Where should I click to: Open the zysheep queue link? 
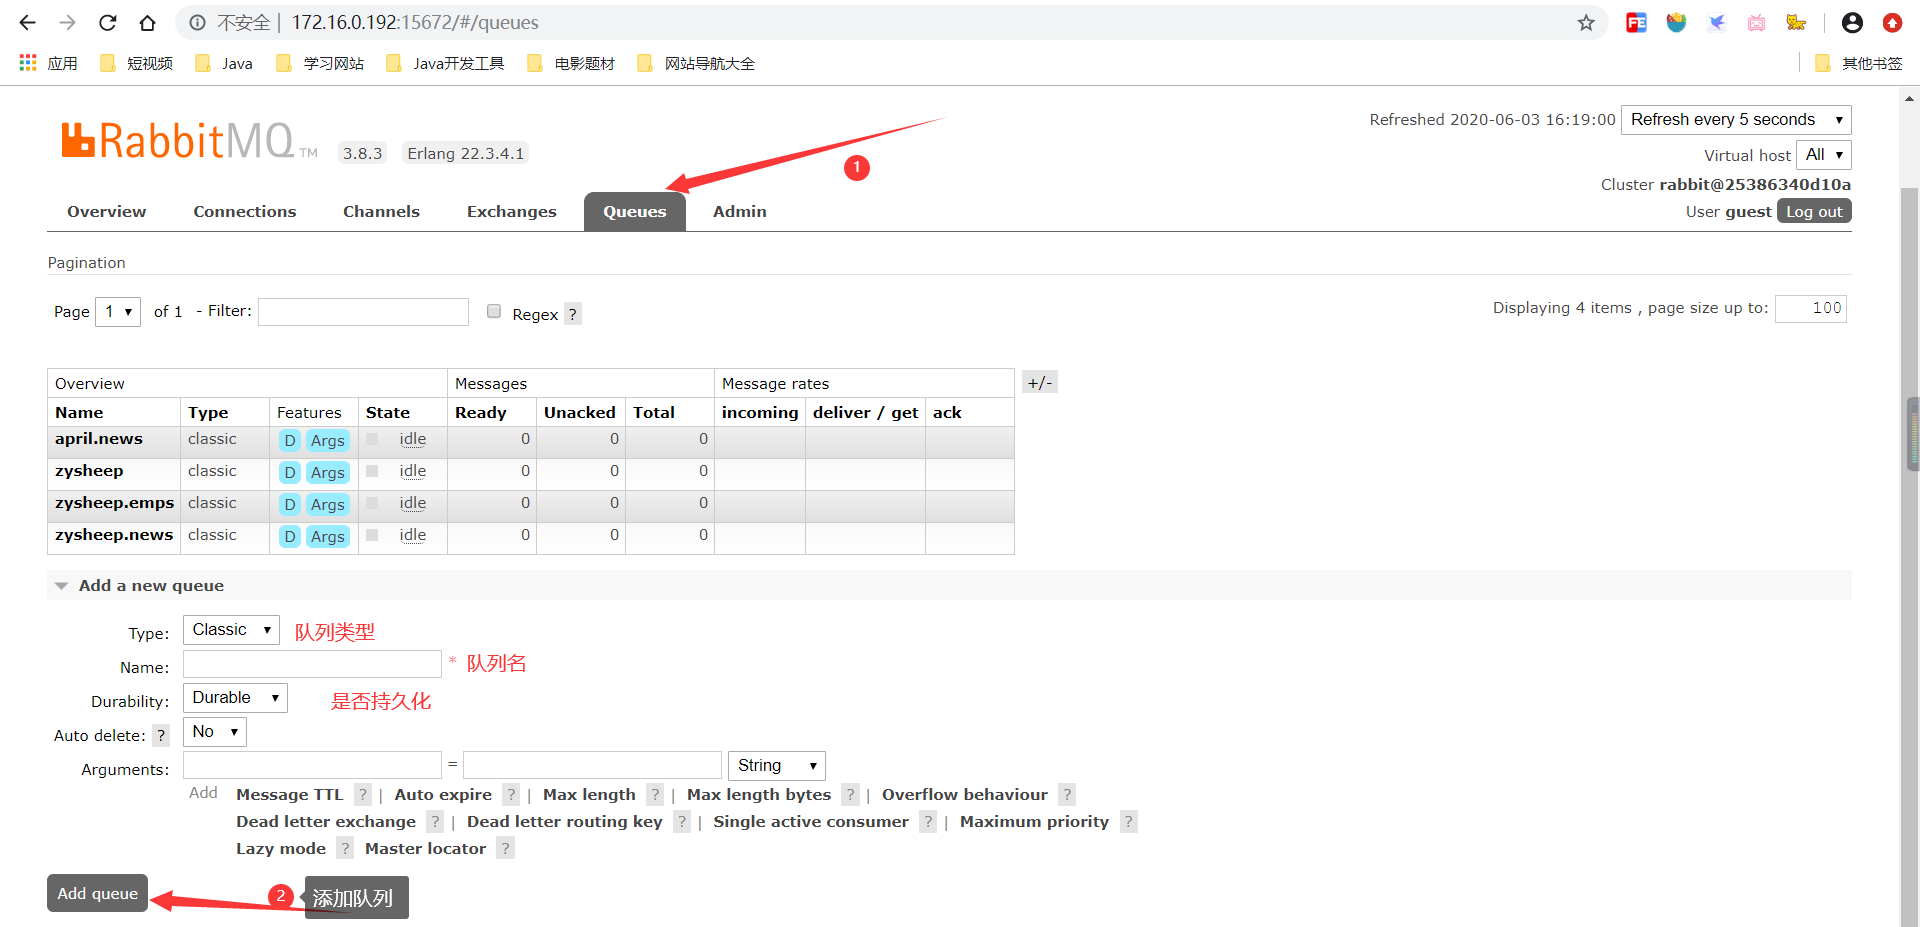click(89, 470)
